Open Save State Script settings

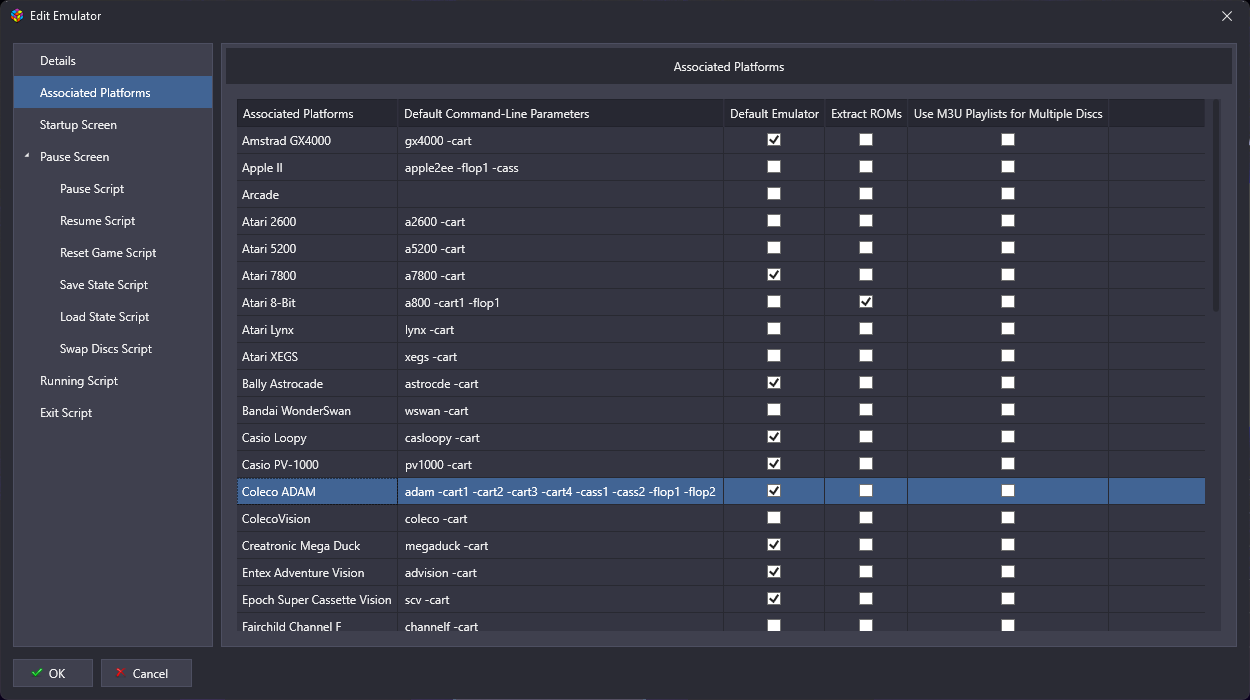113,285
